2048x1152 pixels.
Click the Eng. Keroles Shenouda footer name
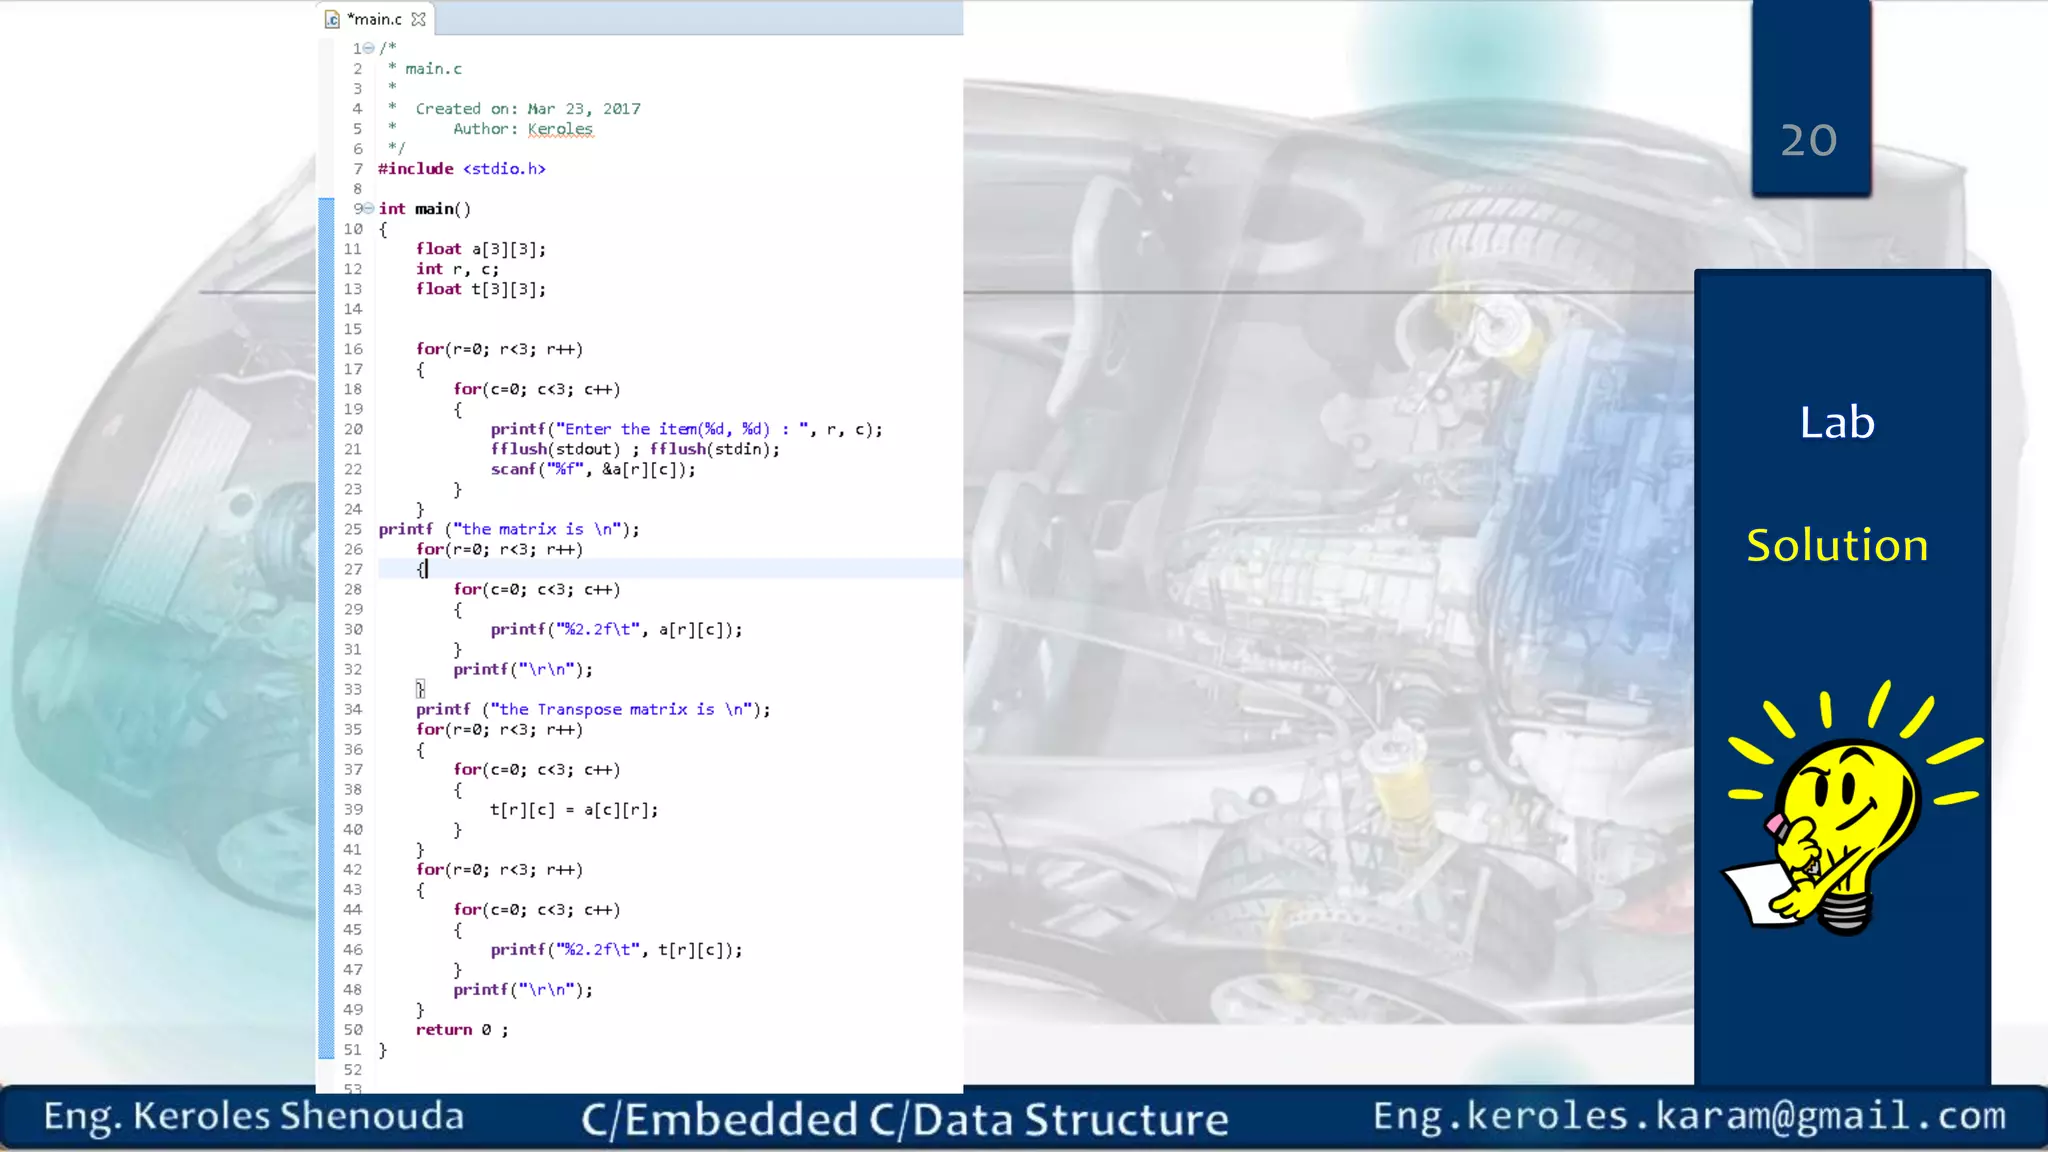coord(254,1117)
